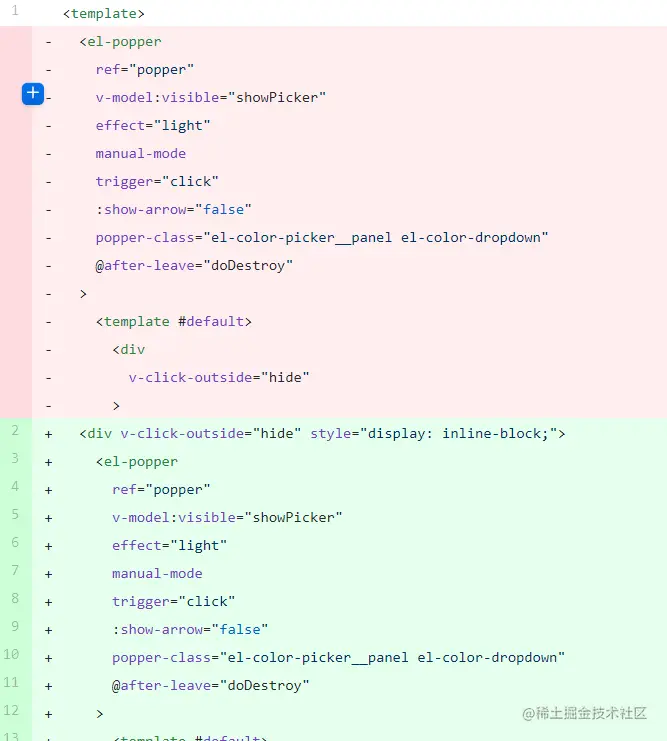The image size is (667, 741).
Task: Click added @after-leave="doDestroy" on line 11
Action: click(x=210, y=686)
